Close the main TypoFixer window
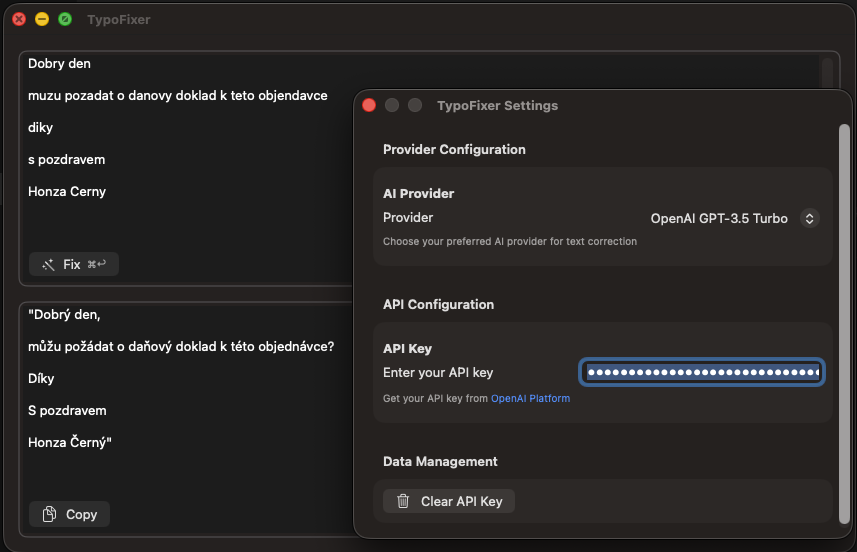Image resolution: width=857 pixels, height=552 pixels. [x=18, y=19]
